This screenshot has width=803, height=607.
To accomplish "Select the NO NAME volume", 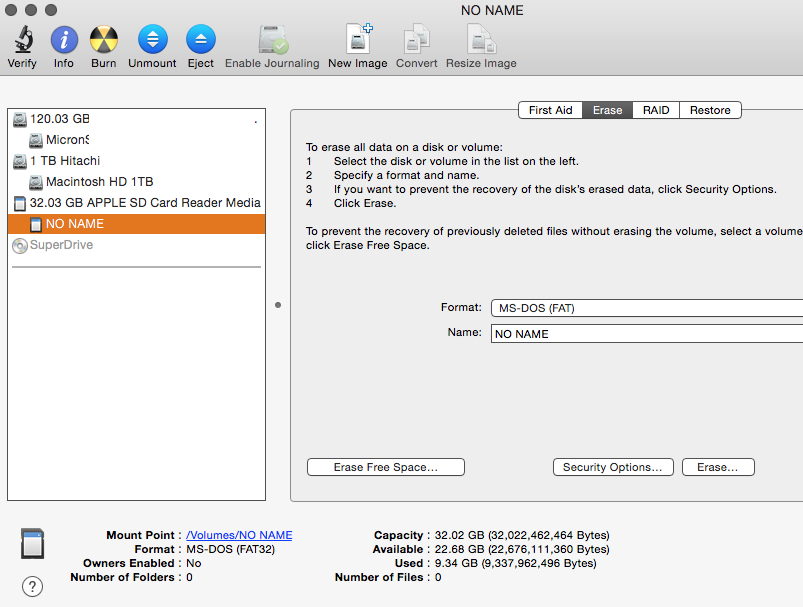I will tap(136, 224).
